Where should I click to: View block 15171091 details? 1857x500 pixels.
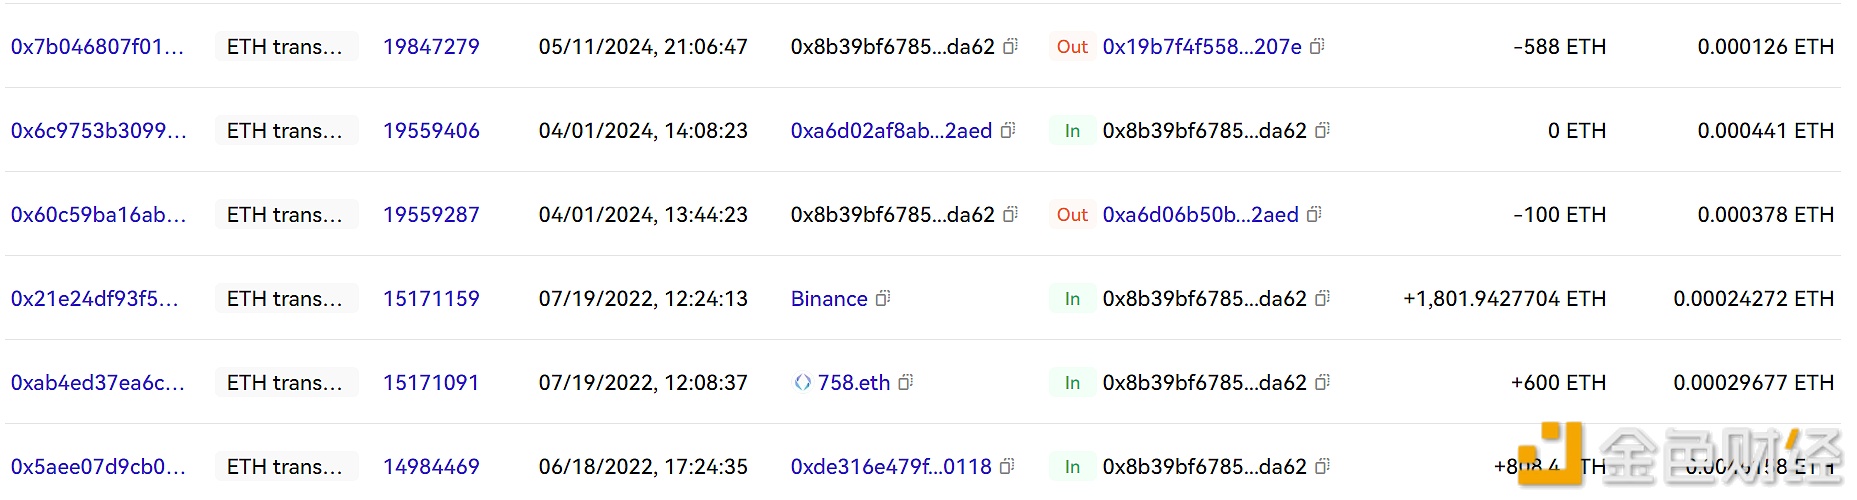431,382
